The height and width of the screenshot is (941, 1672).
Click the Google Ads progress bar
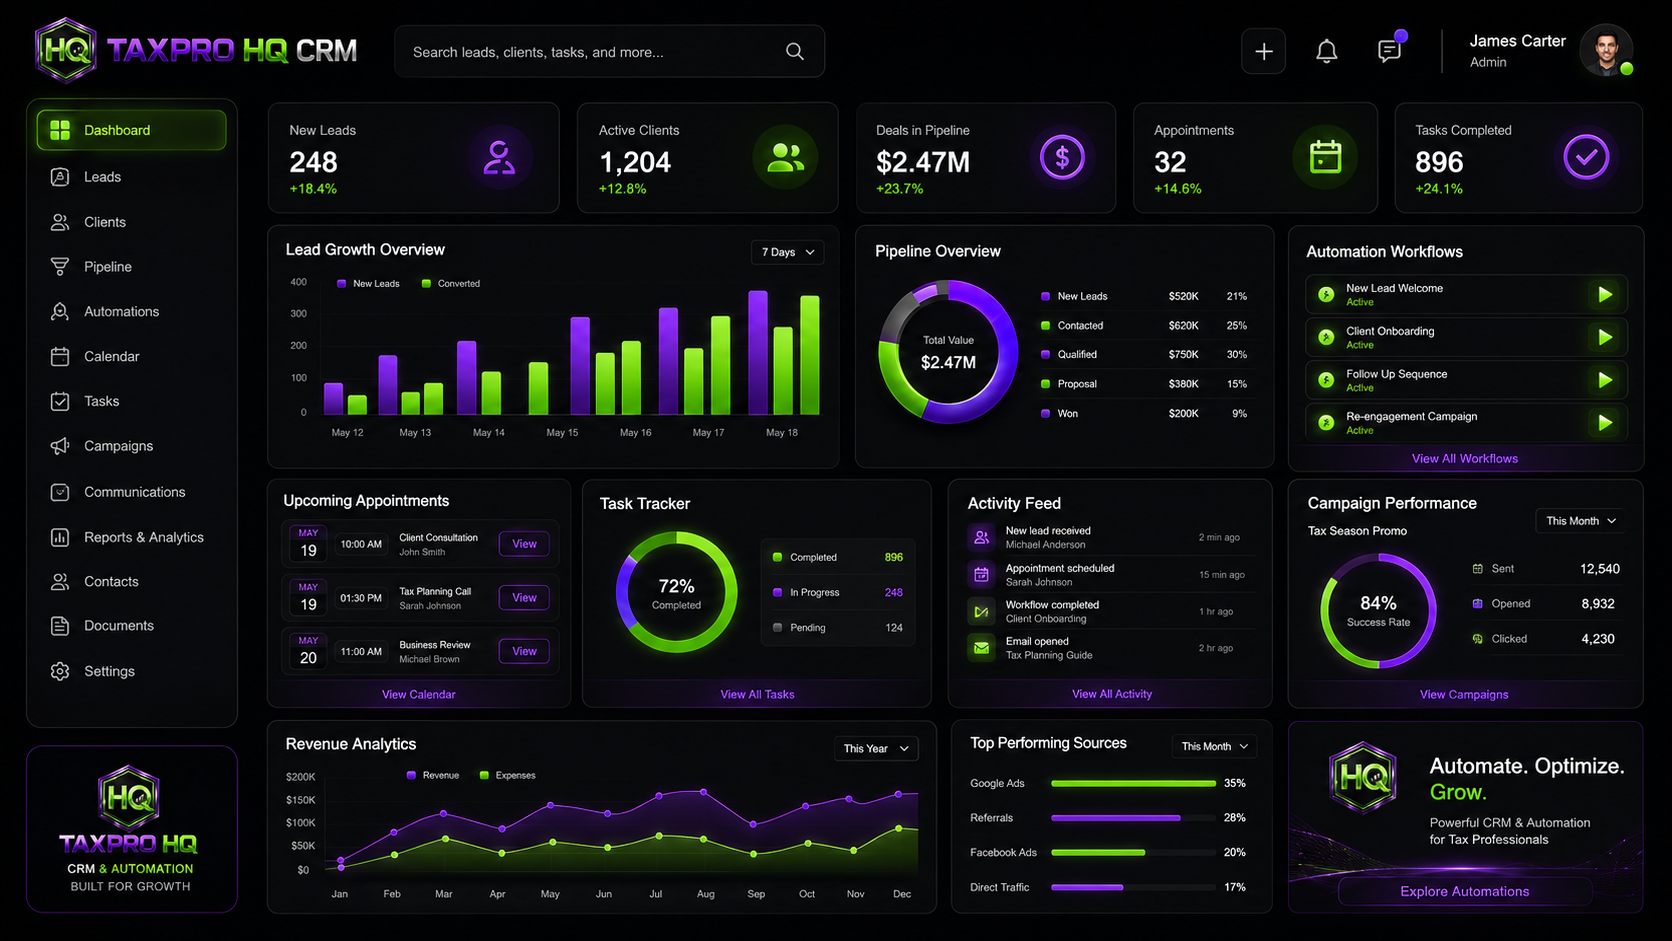coord(1133,784)
